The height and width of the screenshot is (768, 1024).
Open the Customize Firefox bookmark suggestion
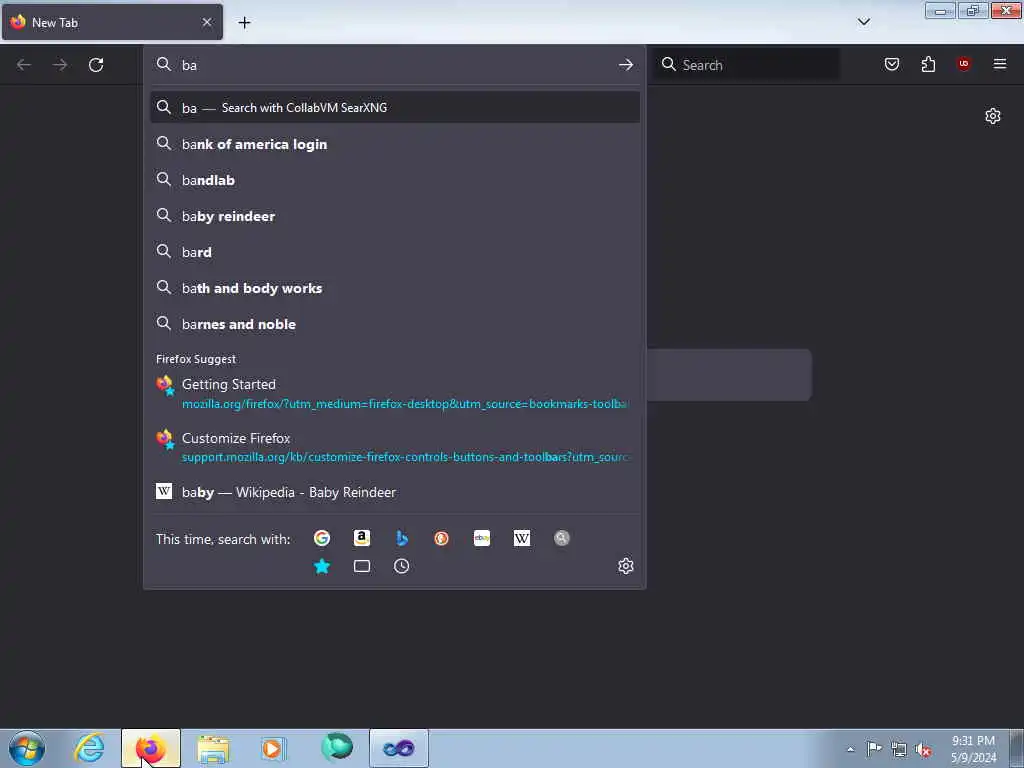(395, 447)
